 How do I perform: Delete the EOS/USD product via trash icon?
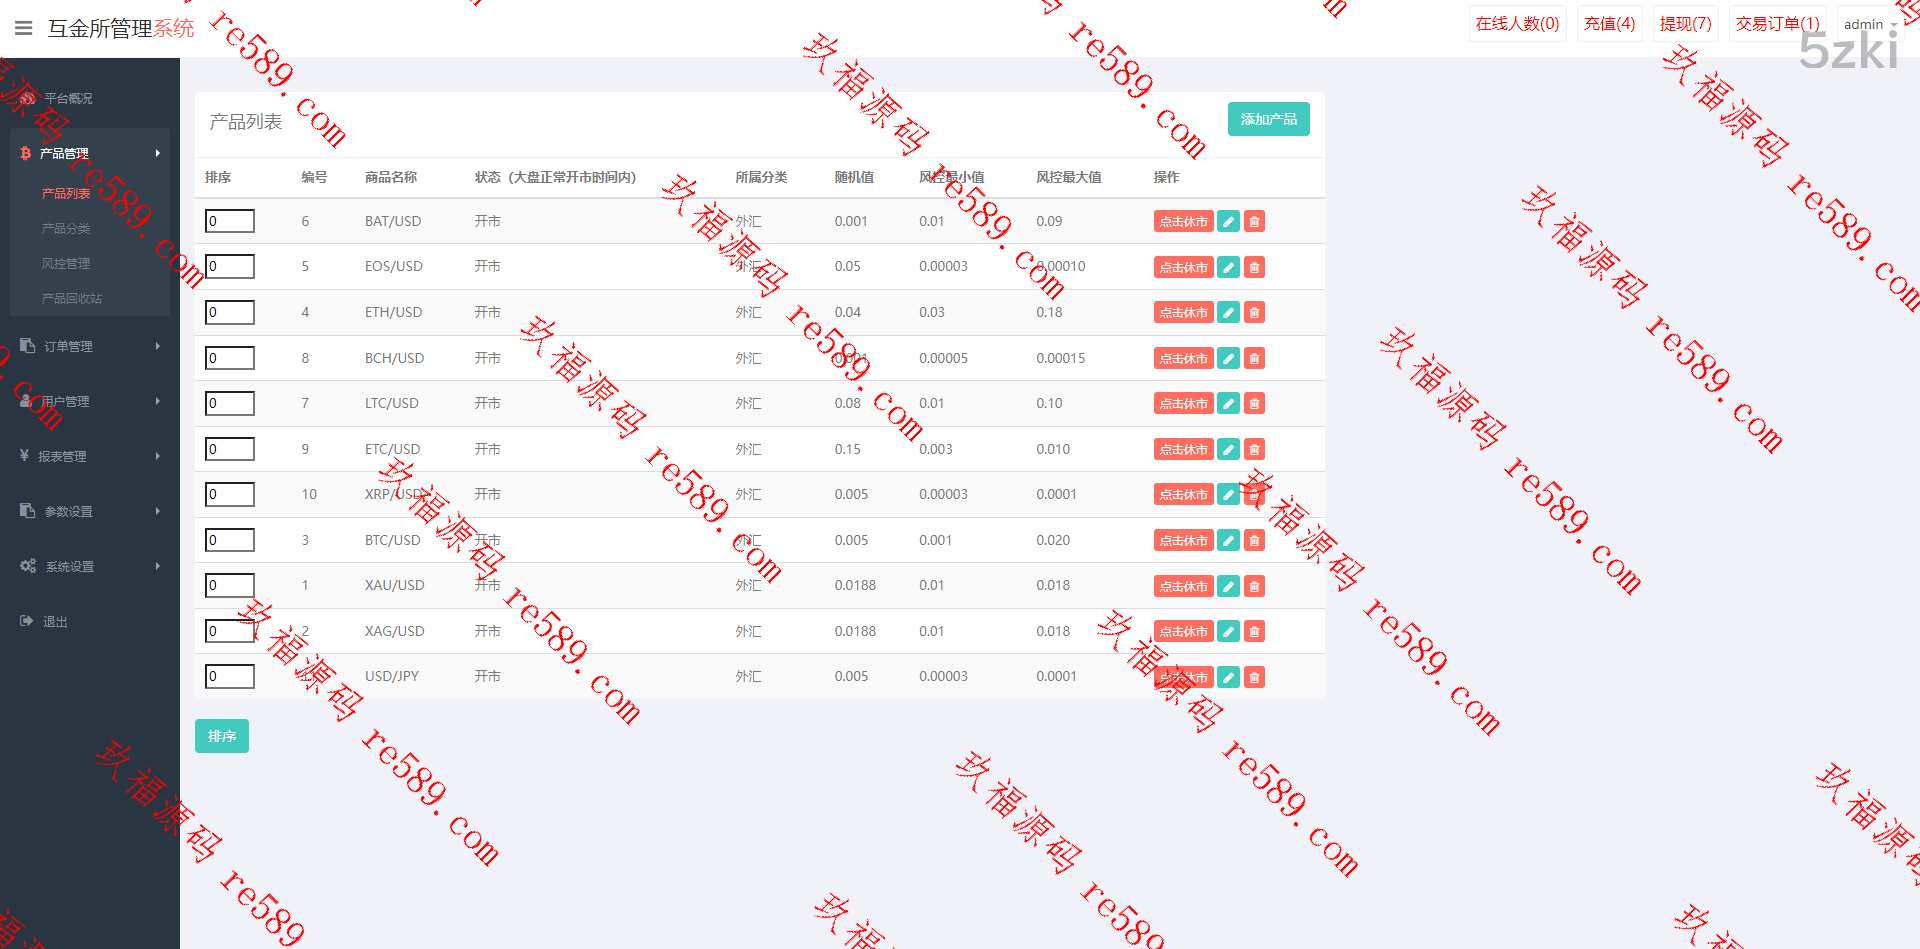coord(1254,267)
